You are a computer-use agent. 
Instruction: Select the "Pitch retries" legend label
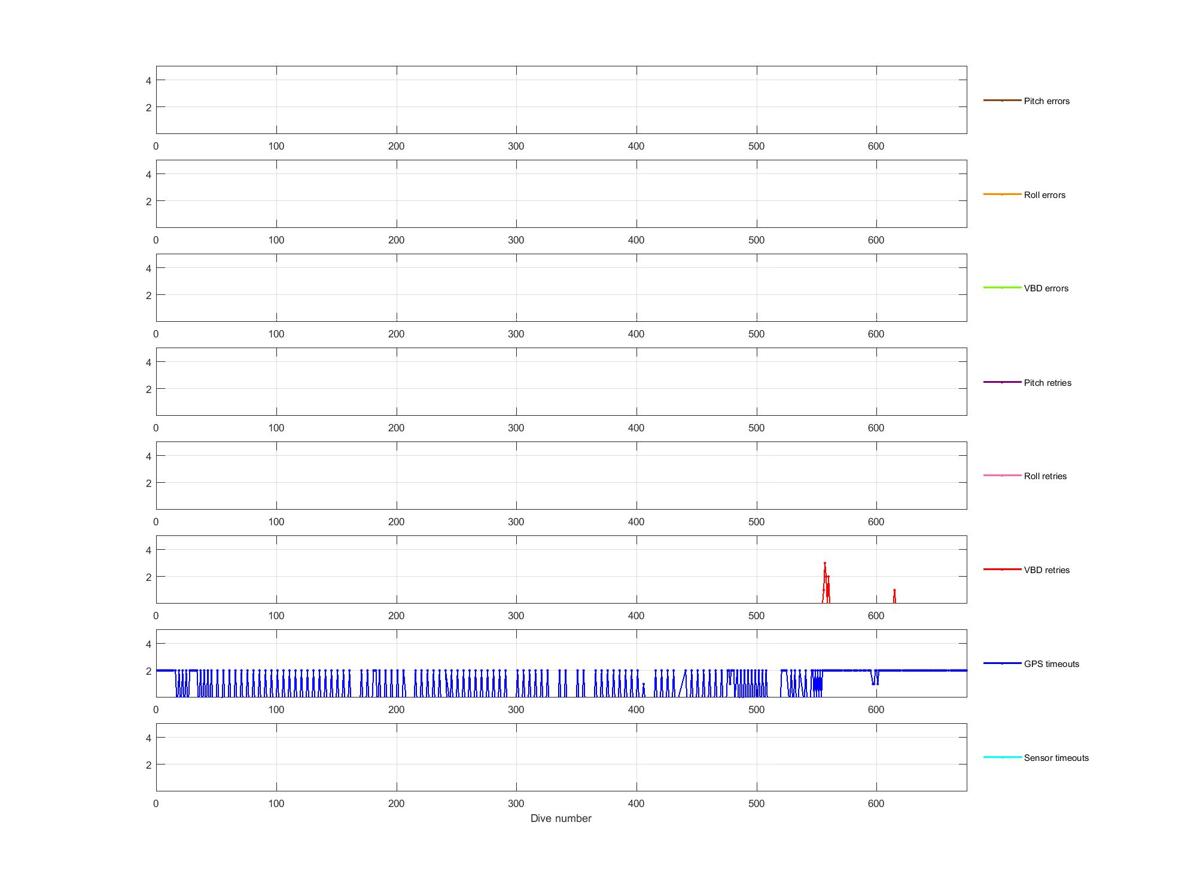pyautogui.click(x=1047, y=383)
